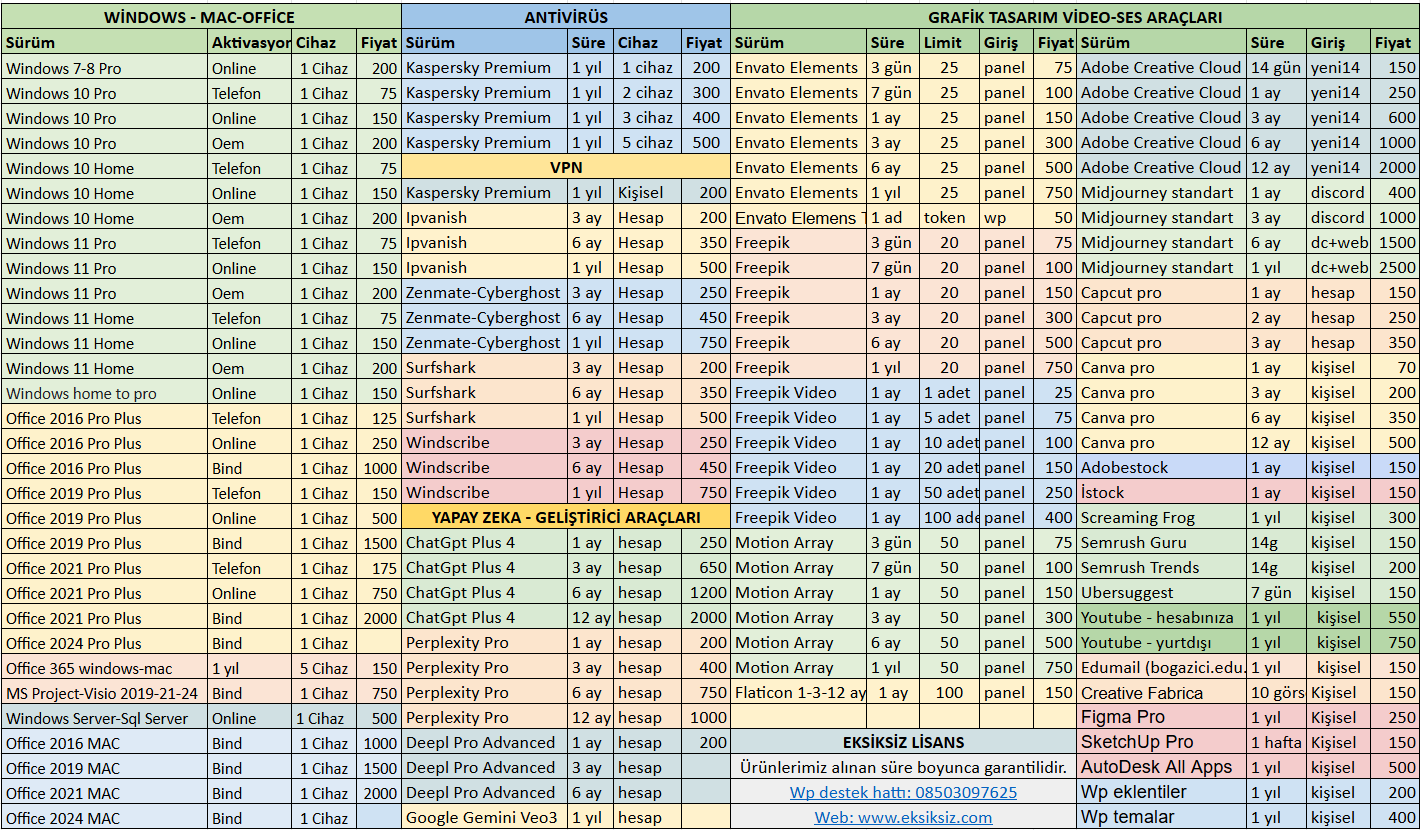1420x830 pixels.
Task: Click the Aktivasyon column header
Action: (250, 43)
